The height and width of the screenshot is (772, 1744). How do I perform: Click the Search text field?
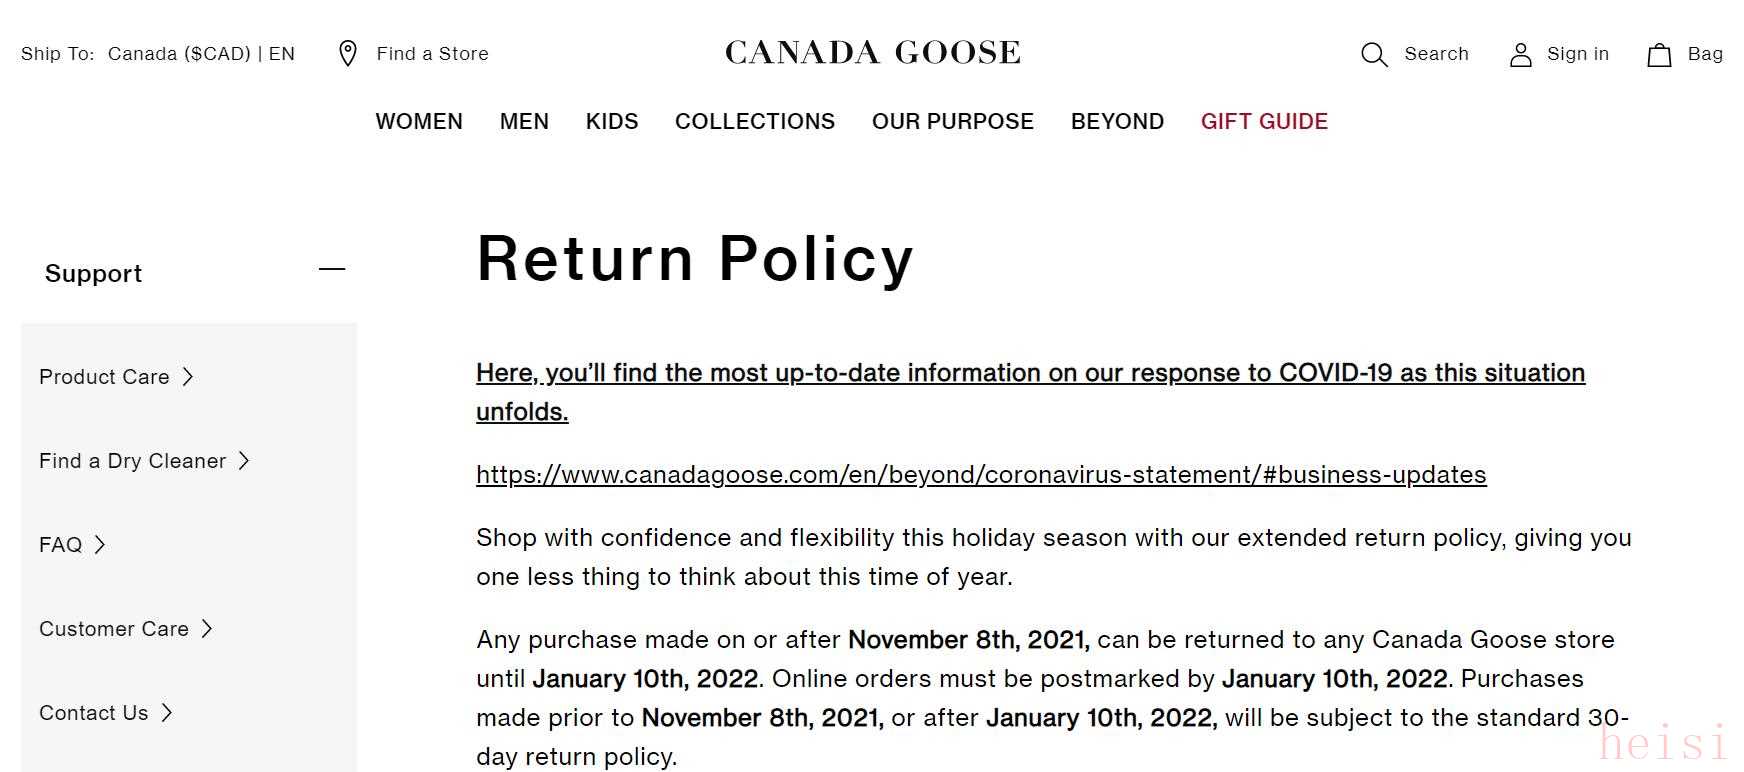[1436, 54]
